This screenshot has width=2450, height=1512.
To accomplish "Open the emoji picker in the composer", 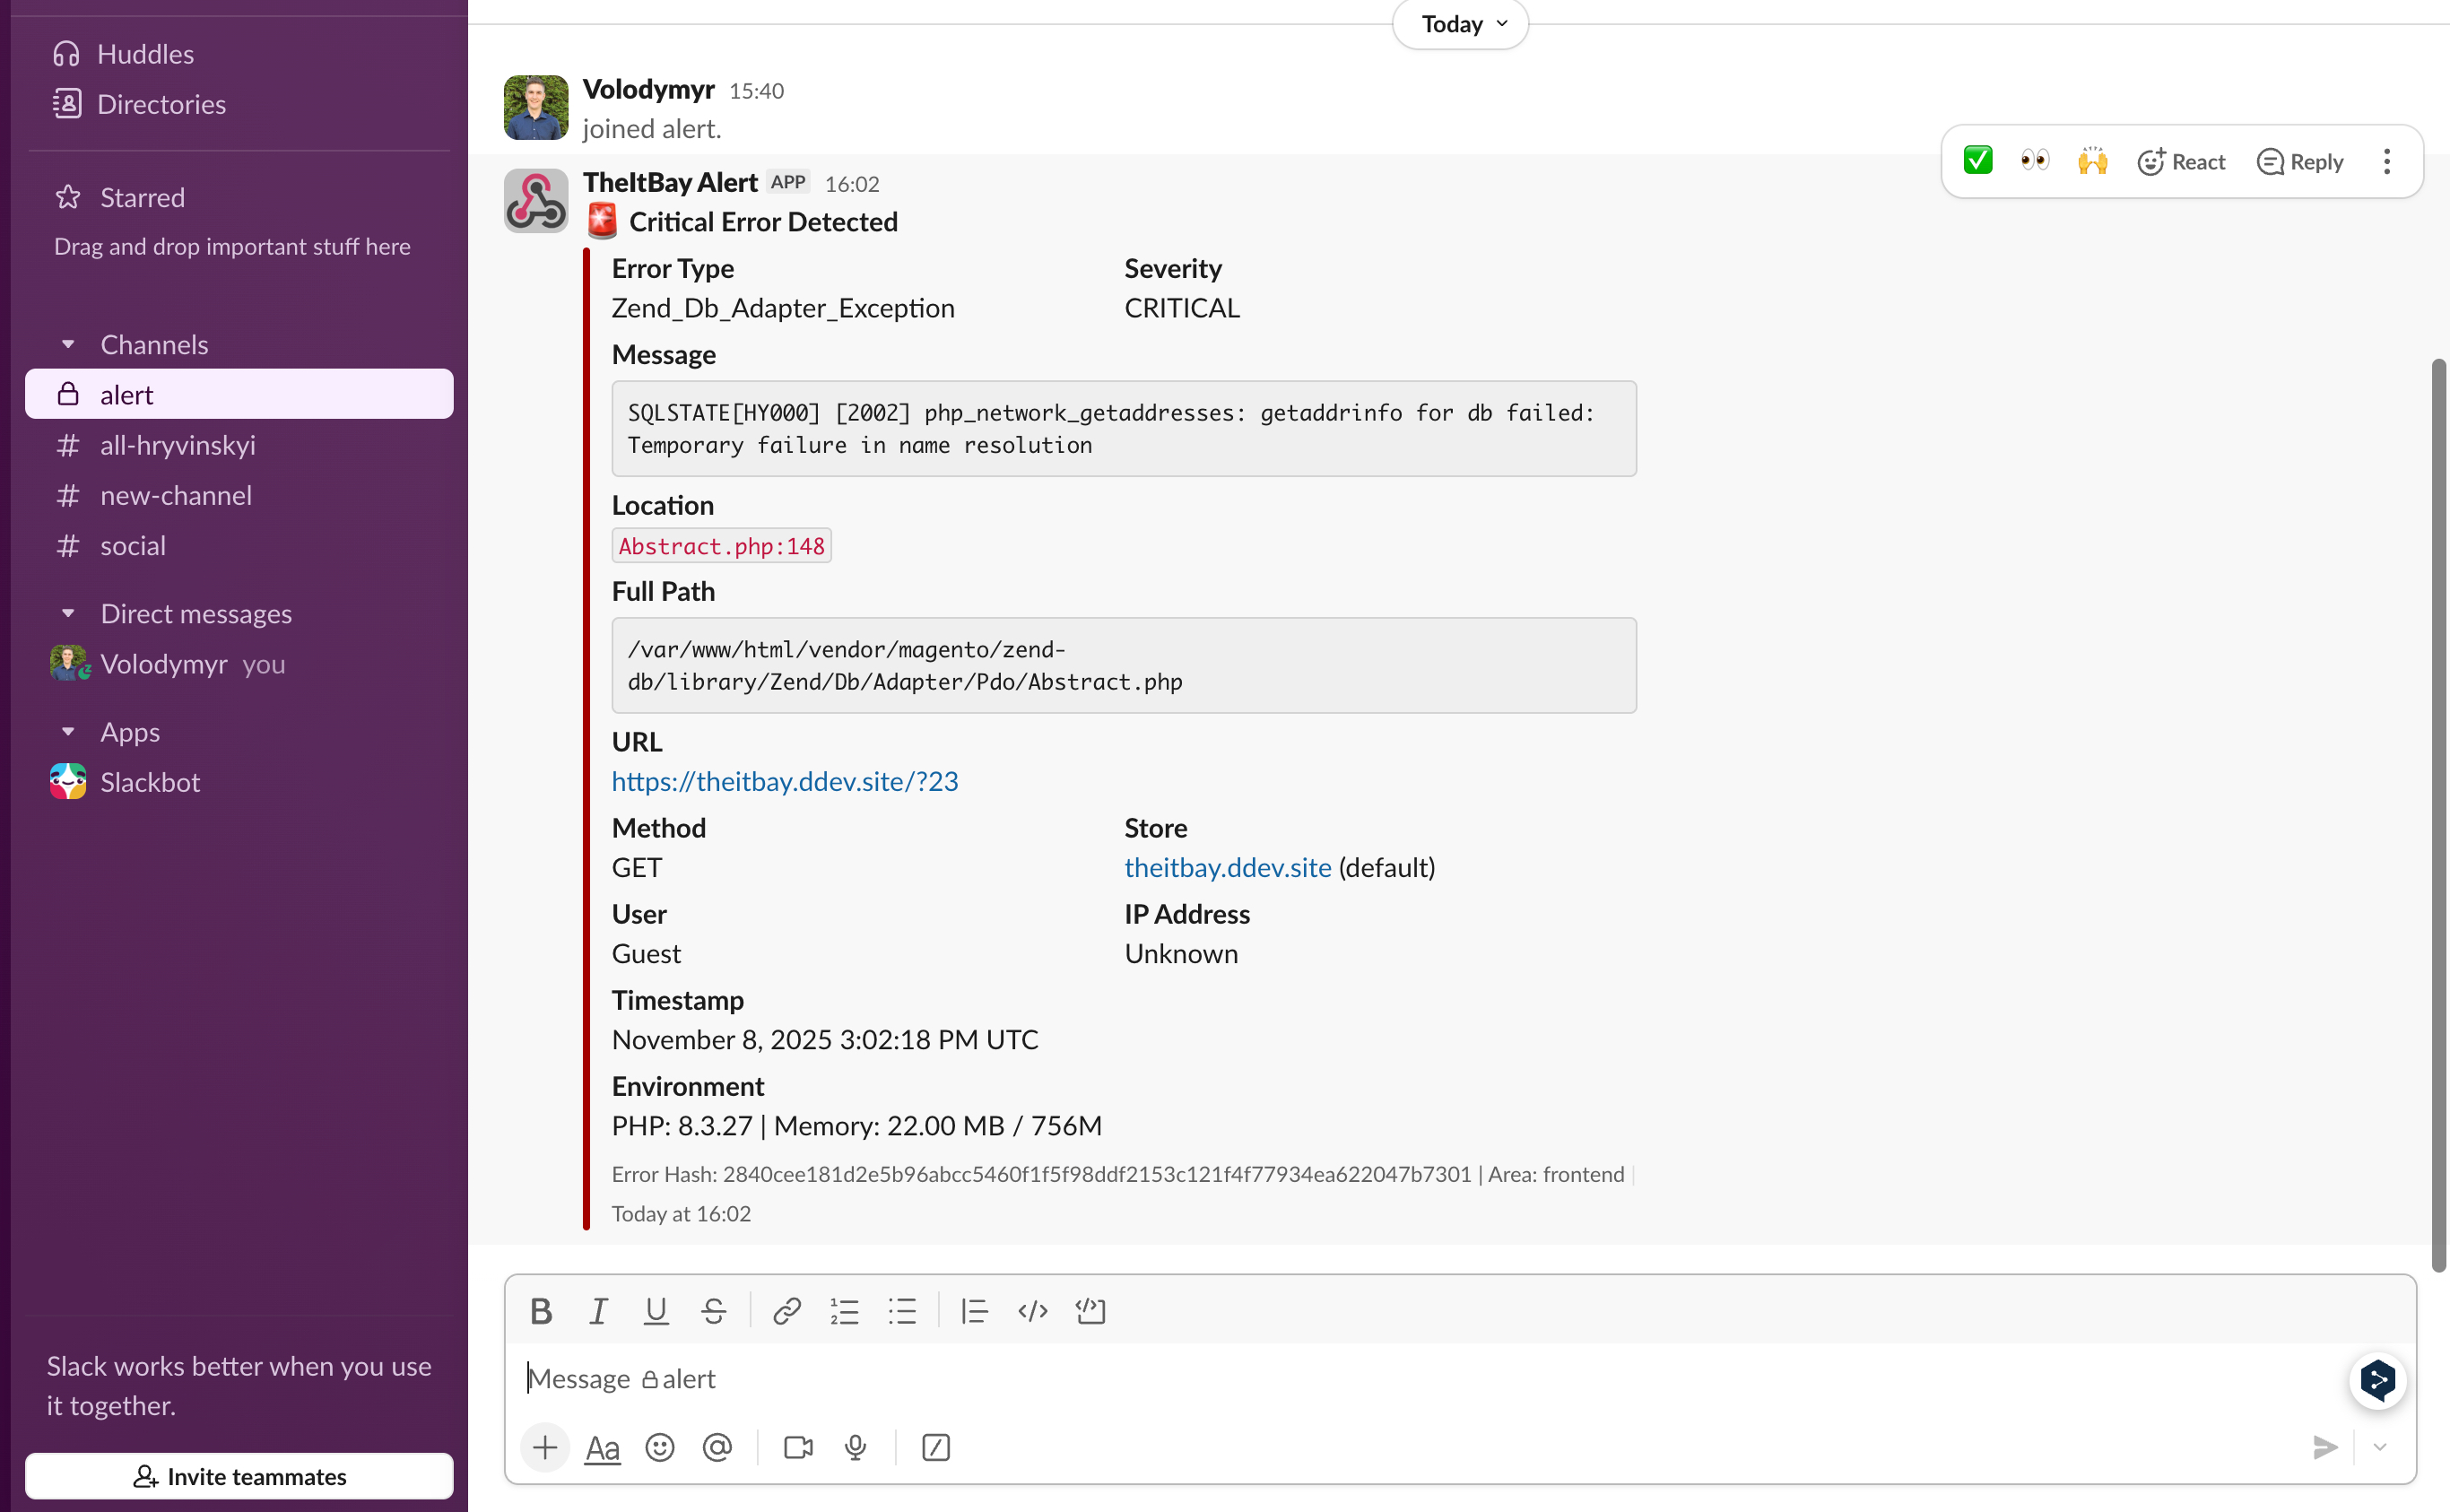I will pos(660,1447).
